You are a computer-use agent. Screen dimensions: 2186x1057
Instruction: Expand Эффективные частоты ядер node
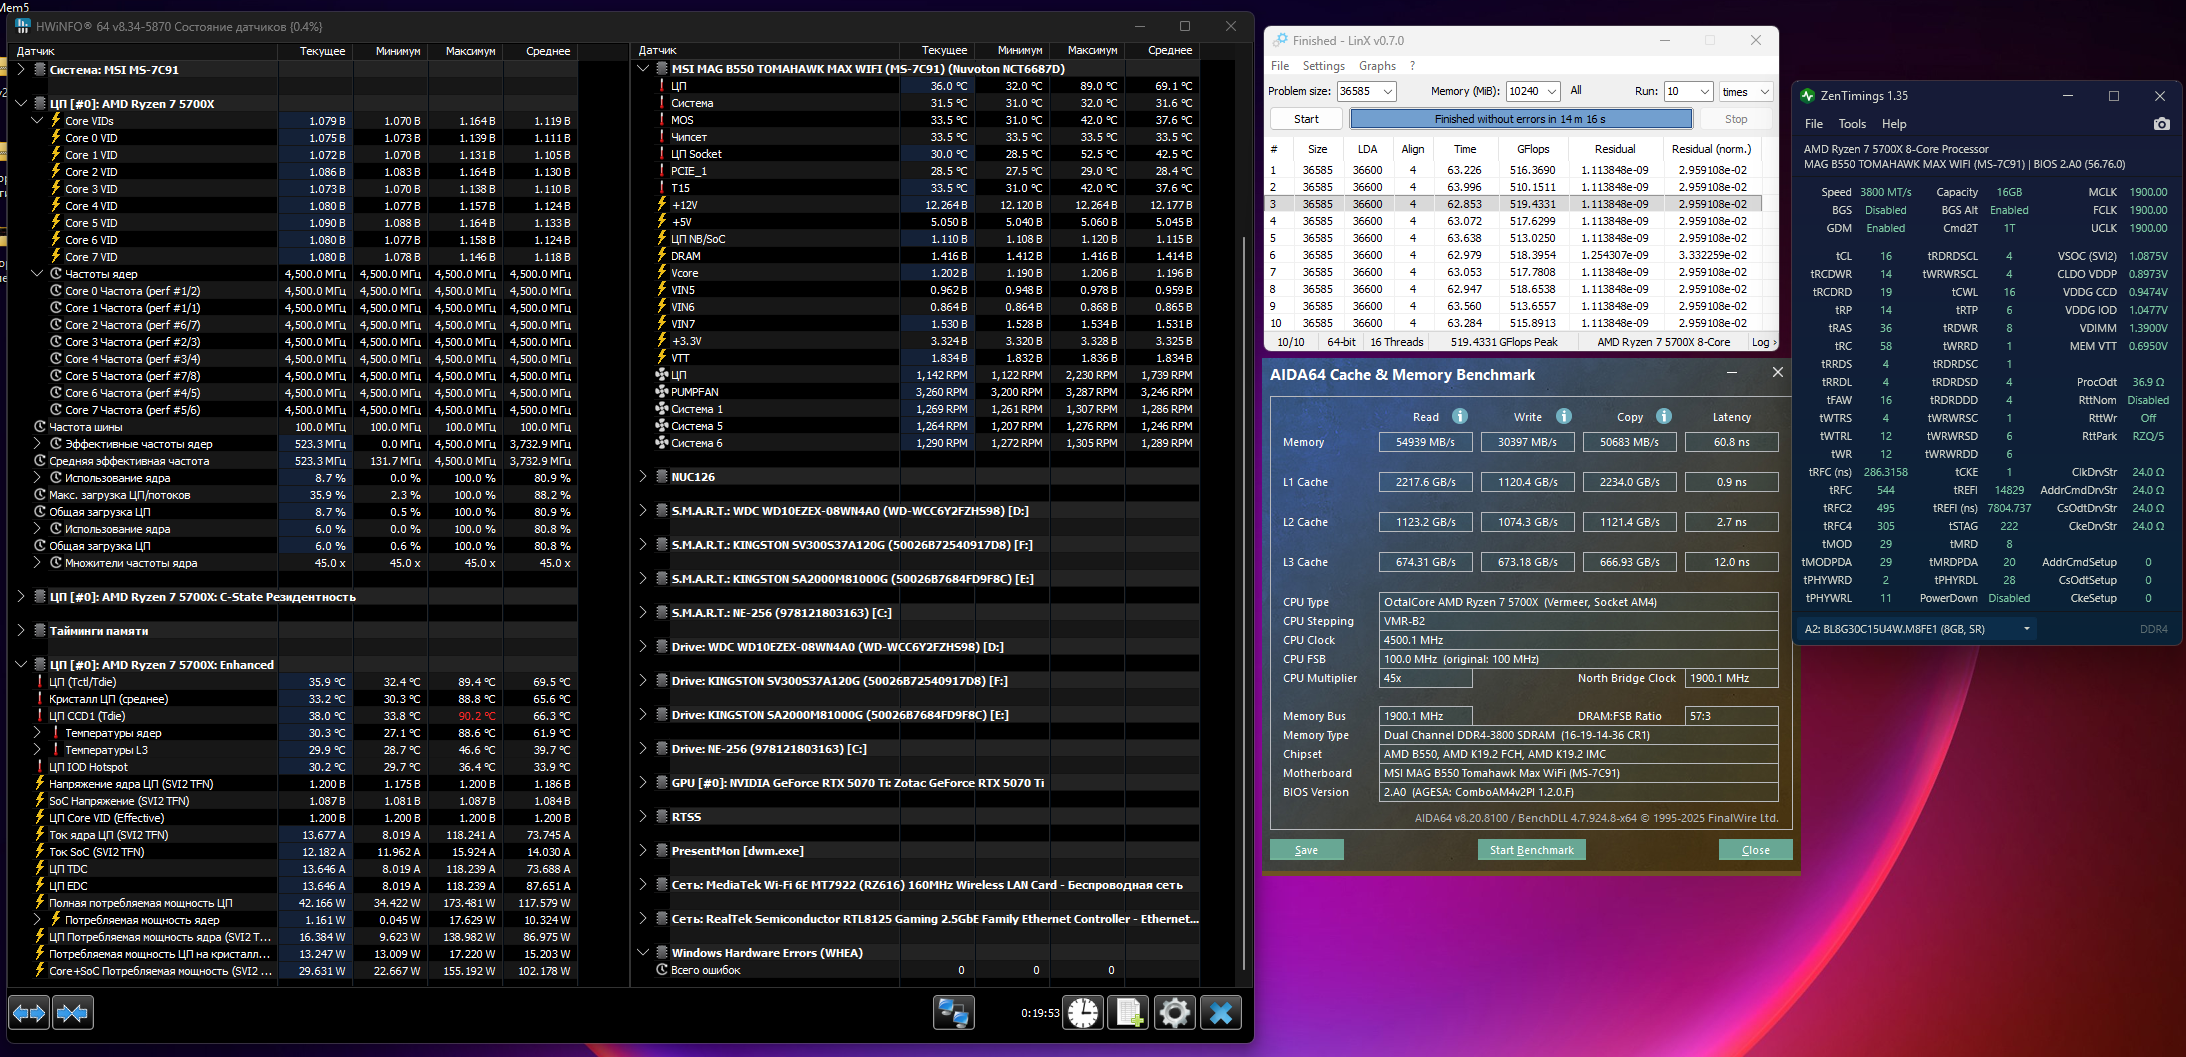tap(37, 444)
